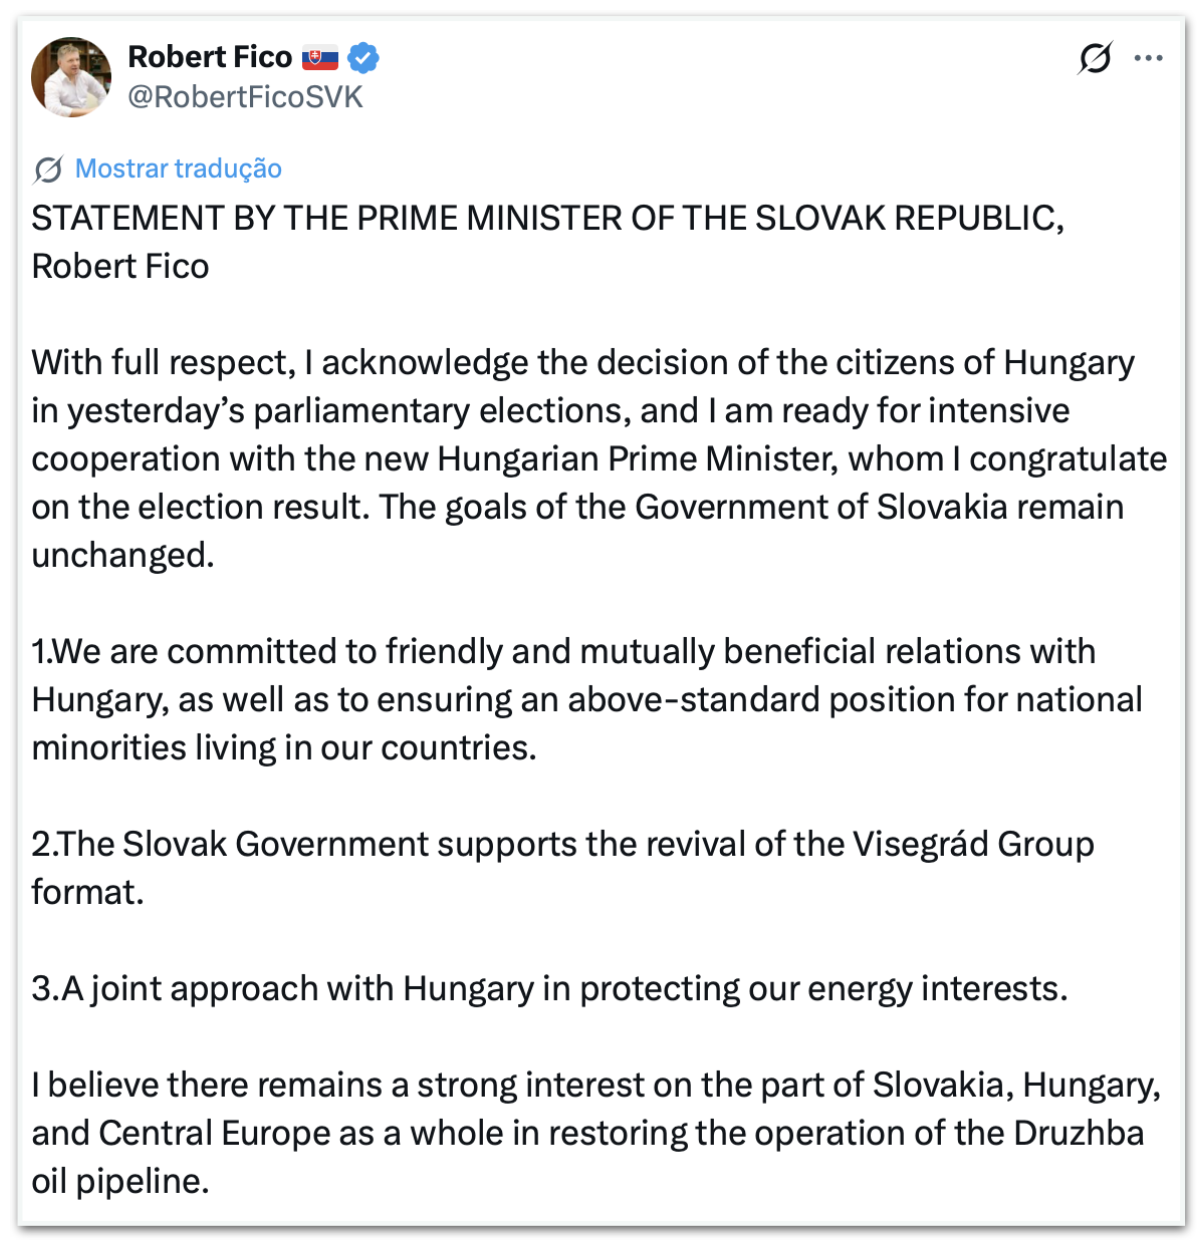Click point 3 about energy interests
This screenshot has height=1242, width=1200.
549,988
